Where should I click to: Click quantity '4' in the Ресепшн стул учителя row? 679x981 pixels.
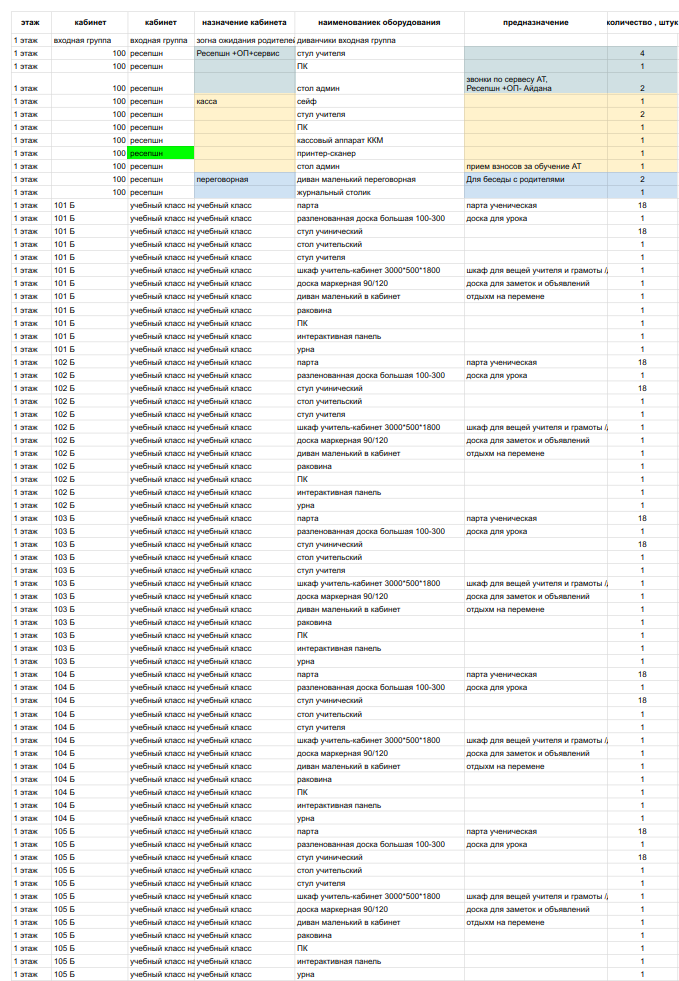point(642,53)
